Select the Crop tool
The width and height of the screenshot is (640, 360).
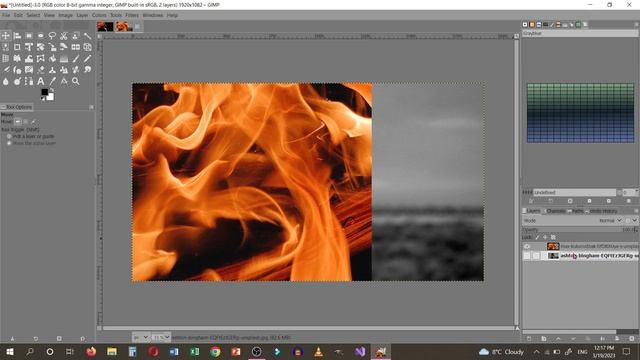pyautogui.click(x=17, y=47)
